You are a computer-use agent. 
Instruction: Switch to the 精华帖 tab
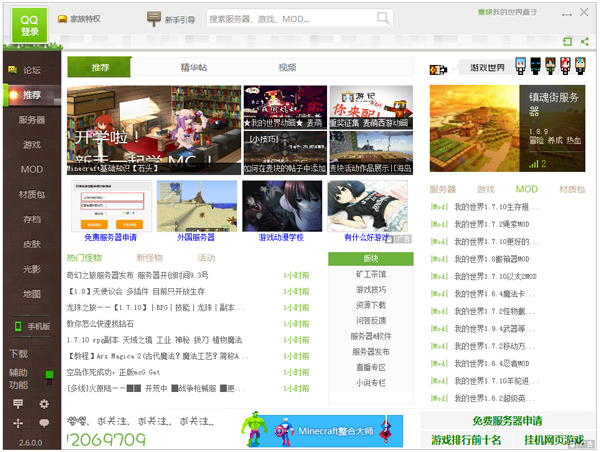click(194, 67)
